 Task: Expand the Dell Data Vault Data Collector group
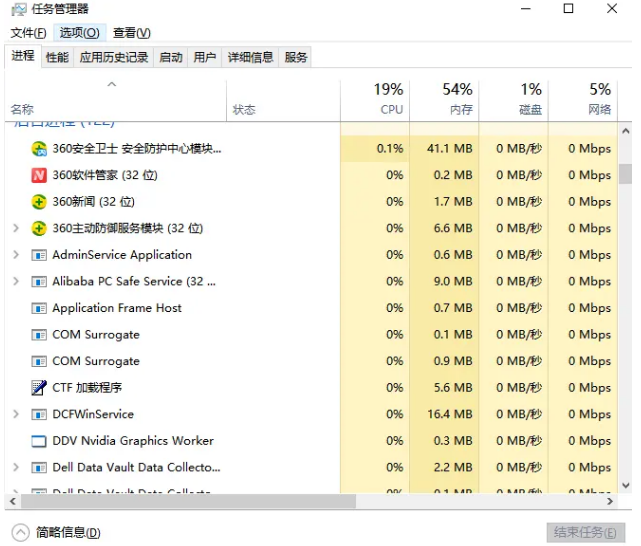coord(16,467)
